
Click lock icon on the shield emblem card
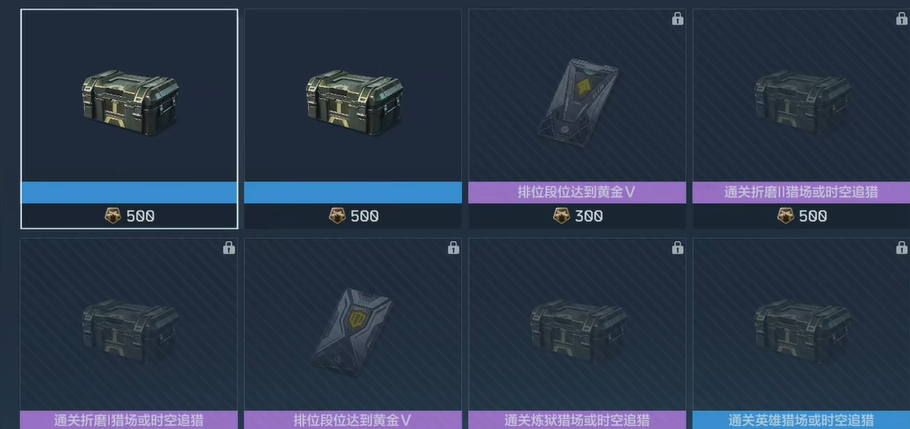point(453,248)
